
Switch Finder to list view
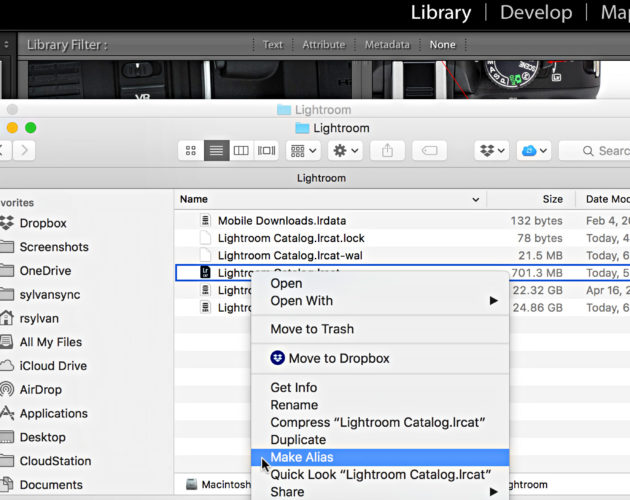[x=216, y=151]
